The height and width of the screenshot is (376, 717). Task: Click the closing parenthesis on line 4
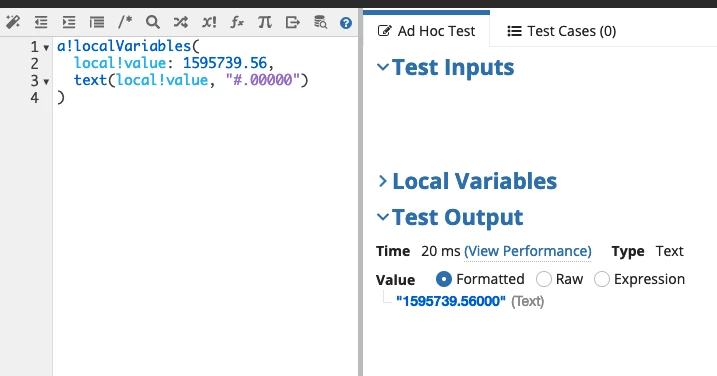pyautogui.click(x=61, y=97)
